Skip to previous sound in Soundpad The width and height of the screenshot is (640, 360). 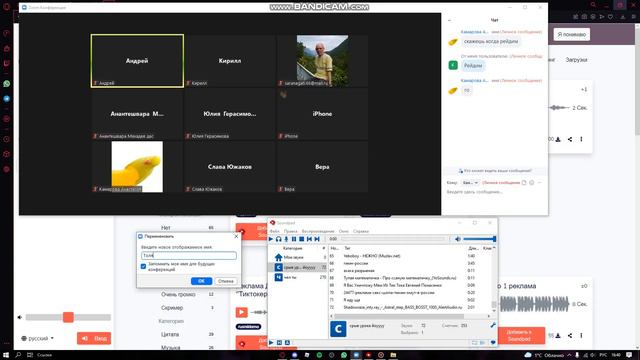click(x=309, y=239)
